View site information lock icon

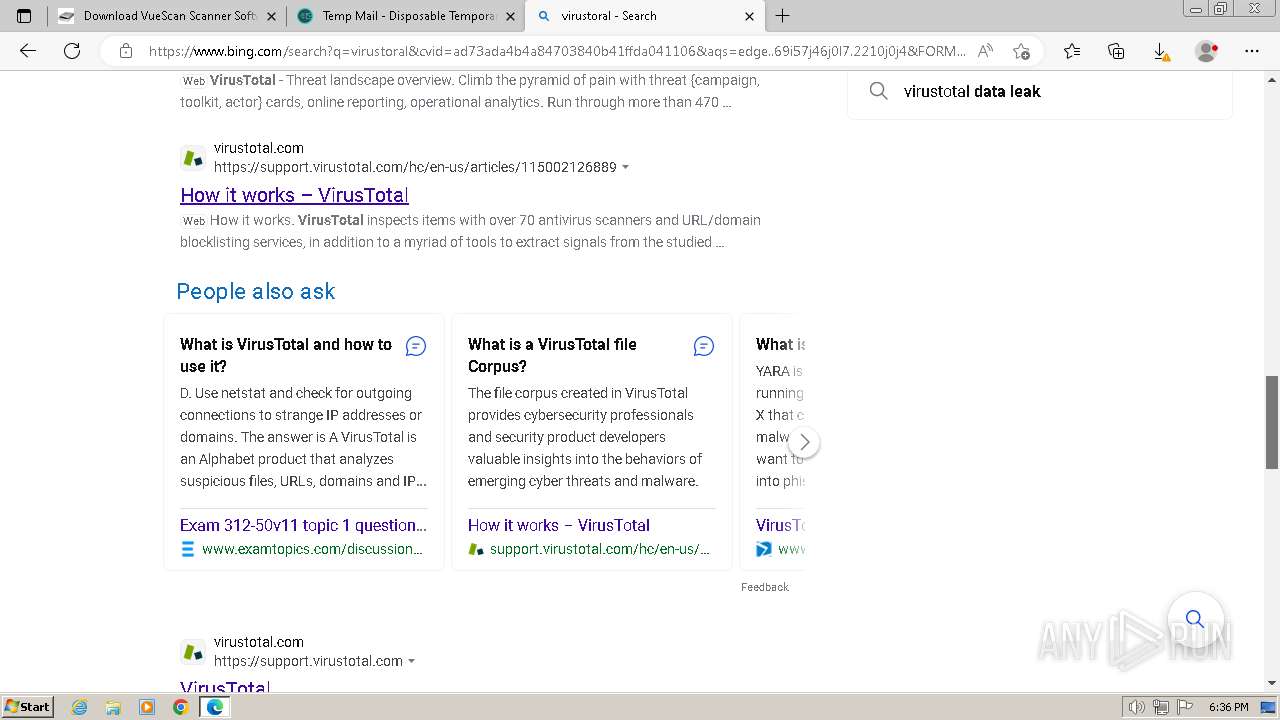[126, 51]
